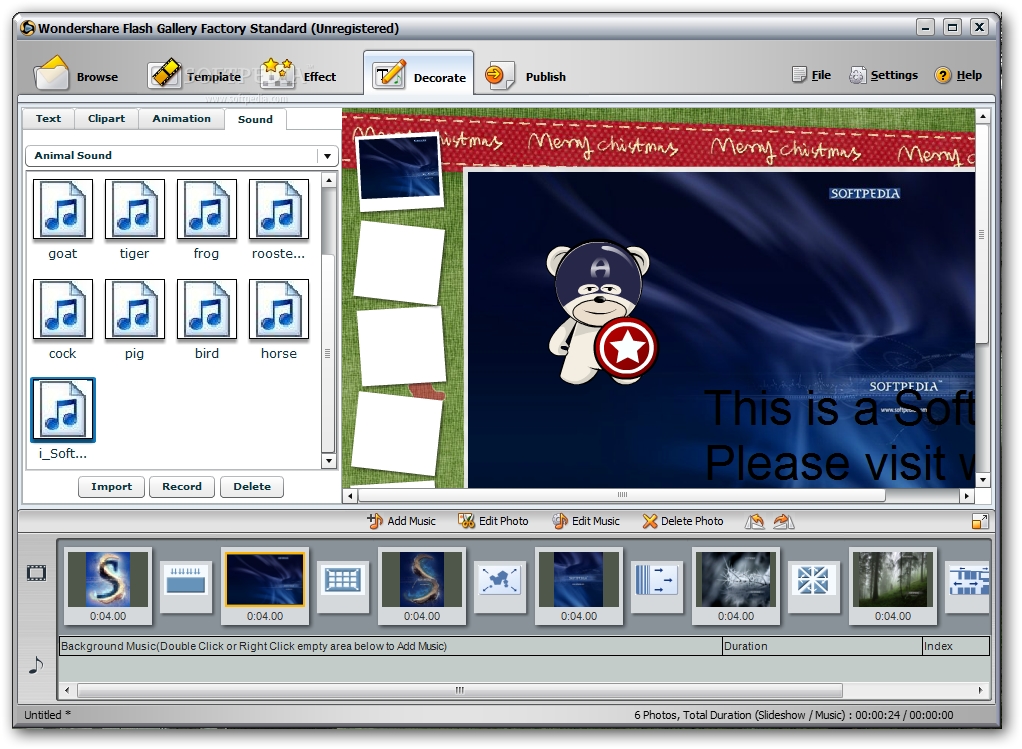Image resolution: width=1022 pixels, height=749 pixels.
Task: Select the i_Soft... sound file
Action: (63, 419)
